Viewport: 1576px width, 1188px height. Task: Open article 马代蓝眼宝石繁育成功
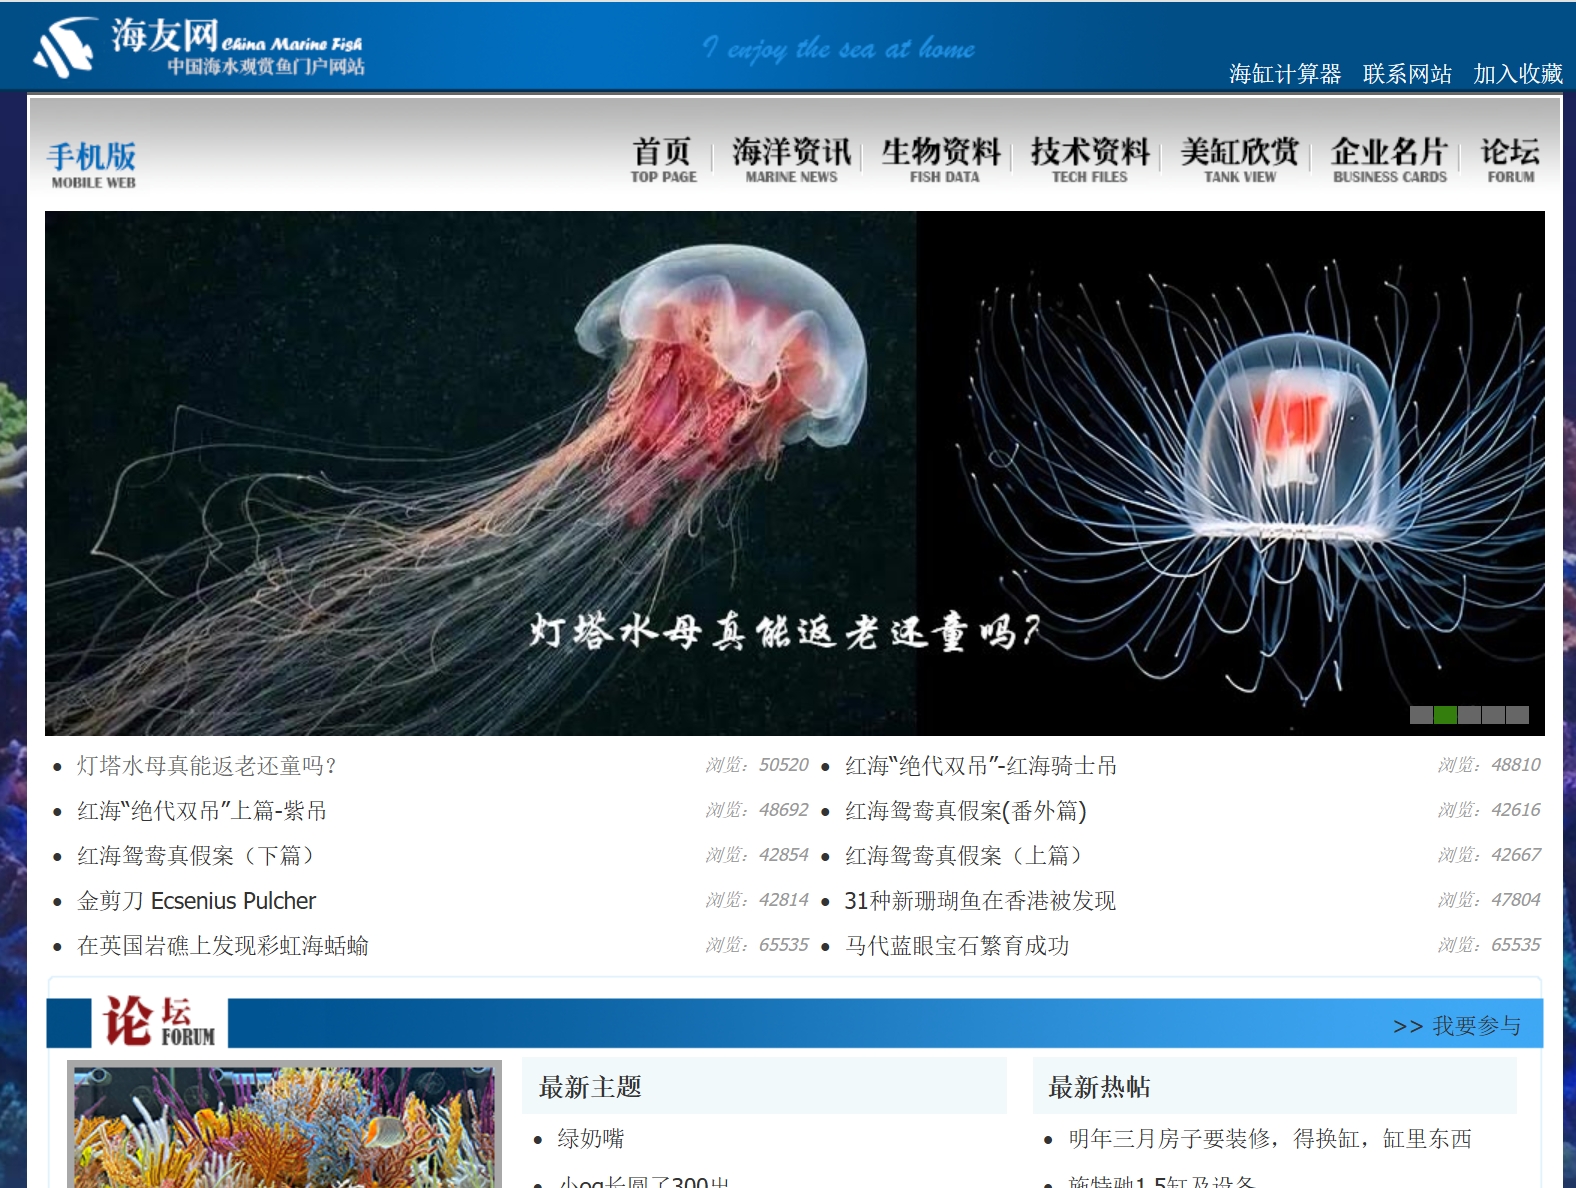coord(957,946)
